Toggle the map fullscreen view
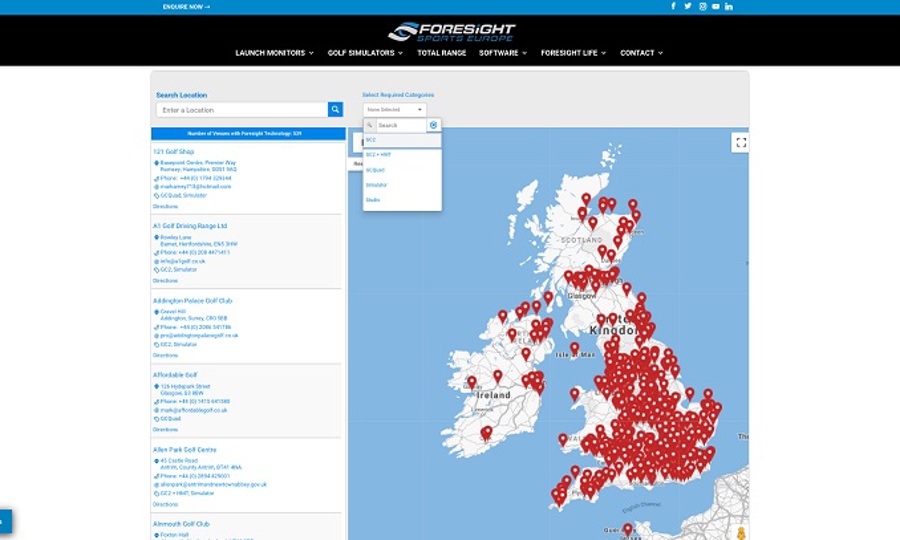900x540 pixels. click(x=741, y=142)
